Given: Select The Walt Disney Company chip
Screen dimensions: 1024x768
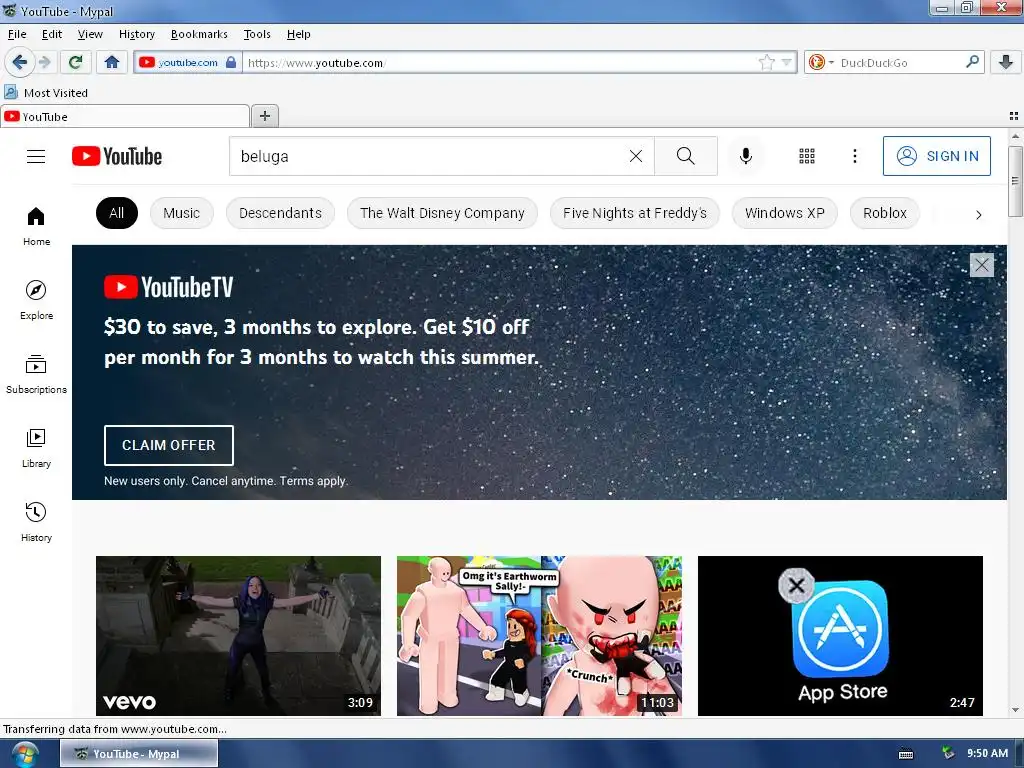Looking at the screenshot, I should pos(442,213).
